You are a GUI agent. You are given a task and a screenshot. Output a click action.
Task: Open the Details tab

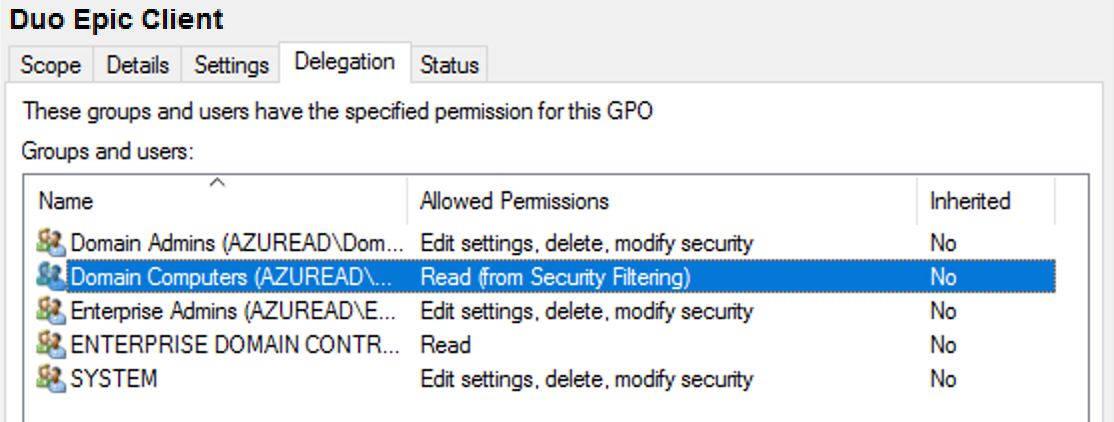point(138,65)
